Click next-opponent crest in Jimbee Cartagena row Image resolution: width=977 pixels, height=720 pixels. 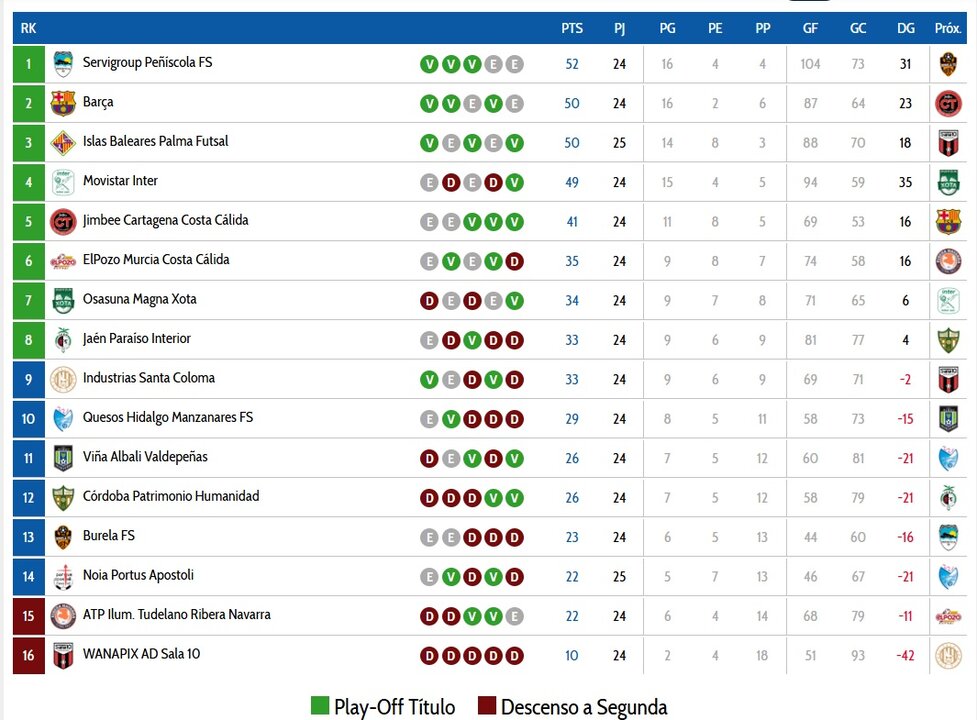(x=948, y=221)
